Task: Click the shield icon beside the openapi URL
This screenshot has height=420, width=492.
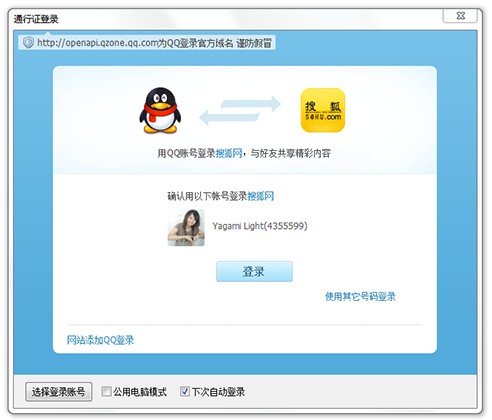Action: (x=28, y=43)
